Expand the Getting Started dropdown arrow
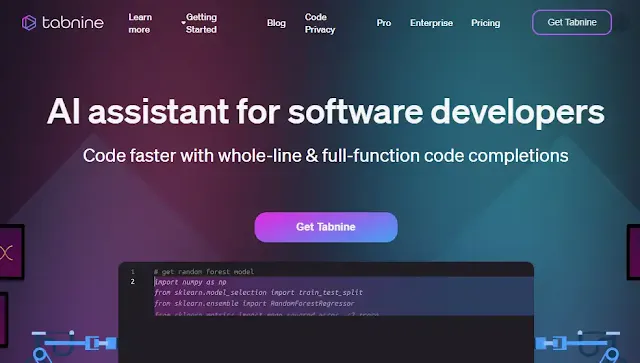This screenshot has width=640, height=363. point(183,23)
